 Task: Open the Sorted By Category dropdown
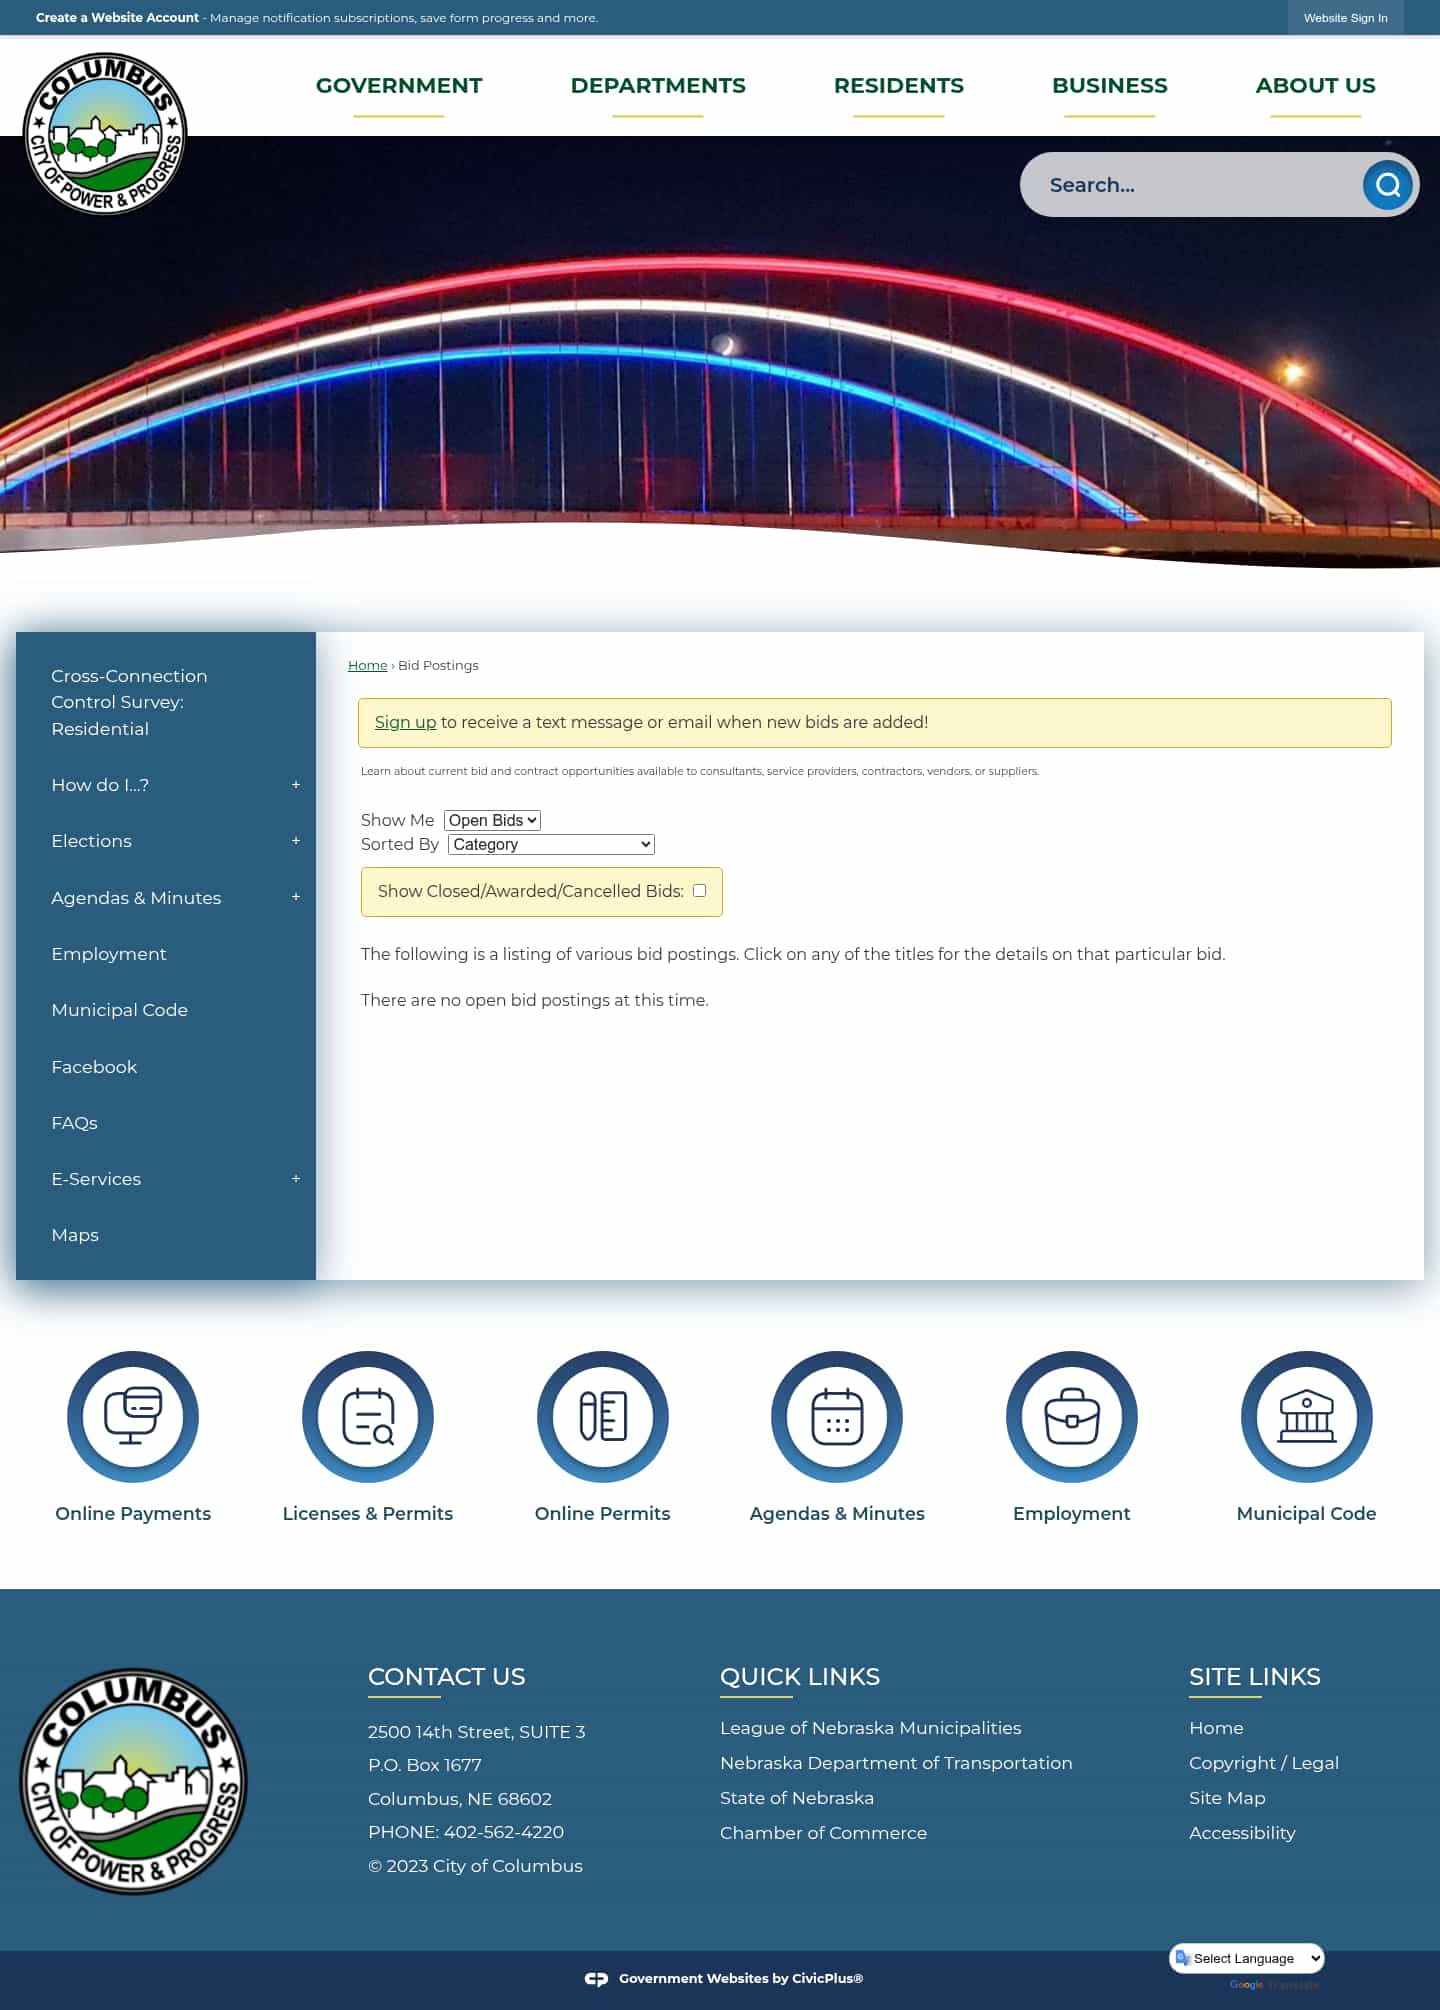[551, 844]
